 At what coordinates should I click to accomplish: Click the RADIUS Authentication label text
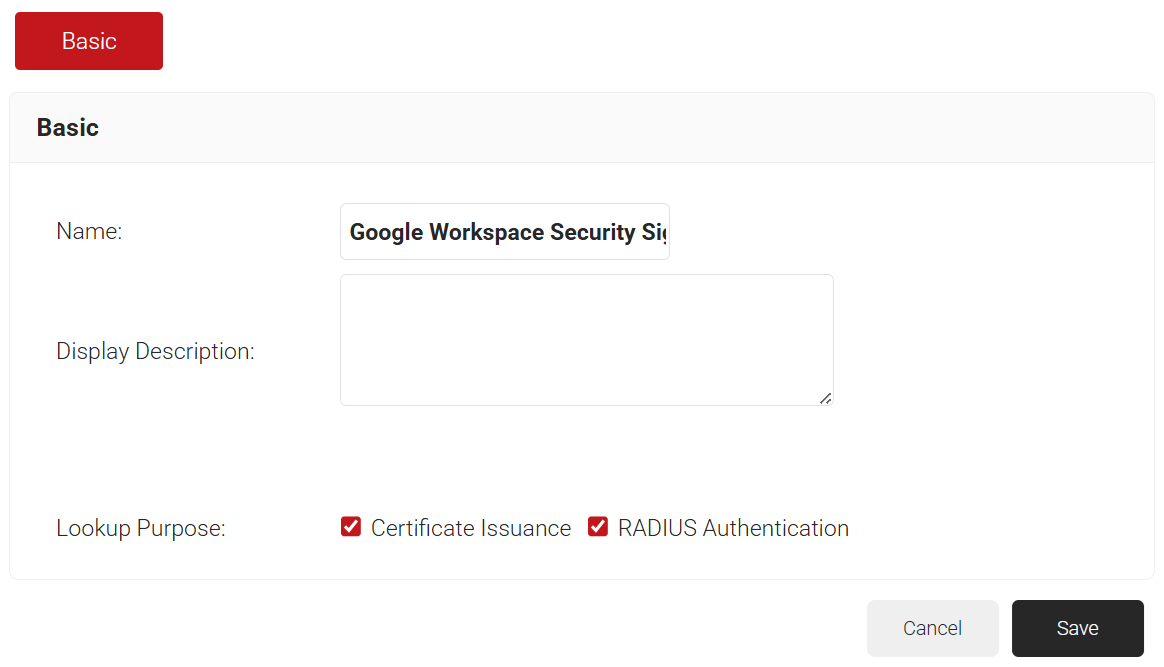click(733, 528)
